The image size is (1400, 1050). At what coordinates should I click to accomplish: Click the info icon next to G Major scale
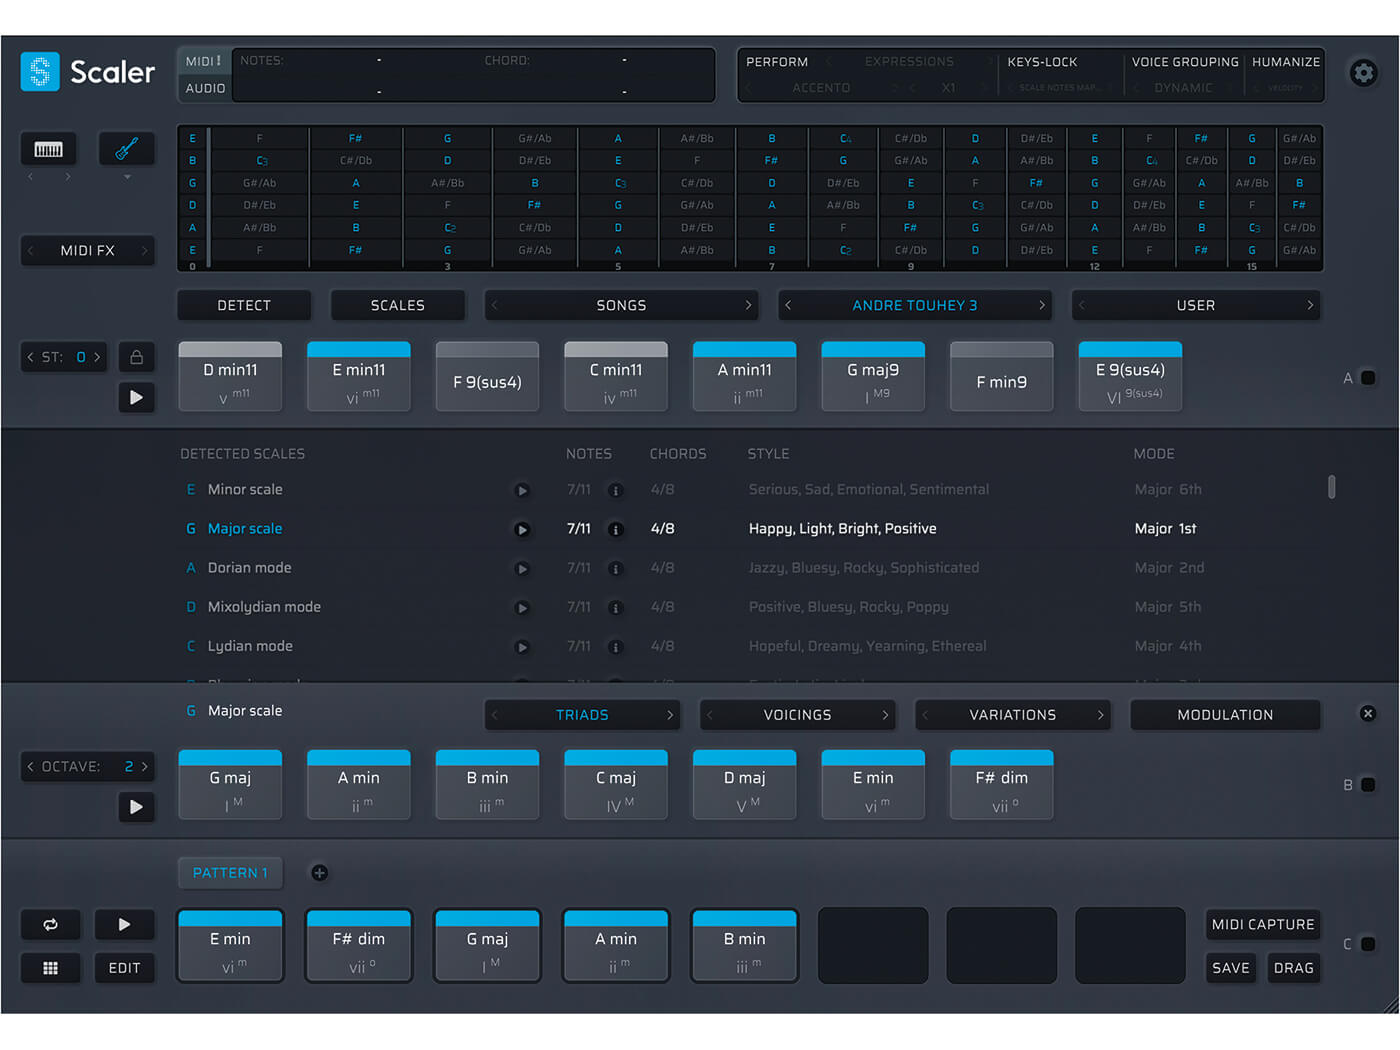tap(615, 529)
